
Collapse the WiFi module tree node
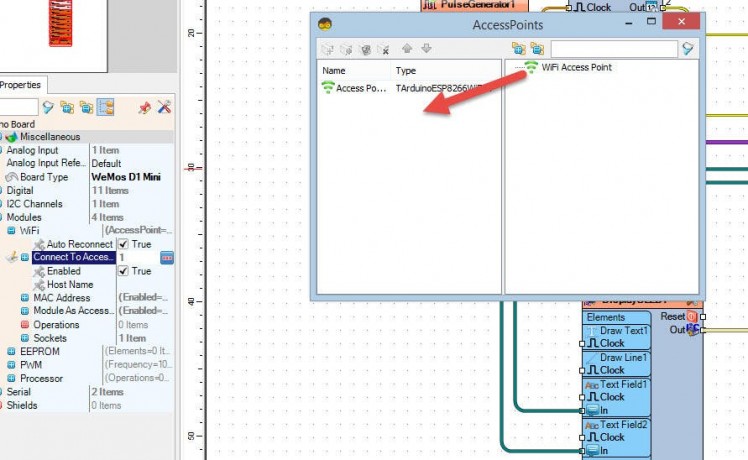click(x=11, y=230)
